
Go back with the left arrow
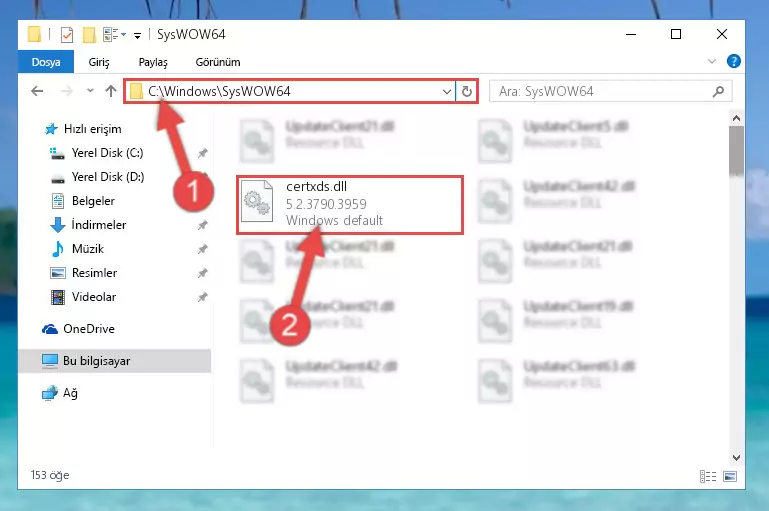pos(37,91)
